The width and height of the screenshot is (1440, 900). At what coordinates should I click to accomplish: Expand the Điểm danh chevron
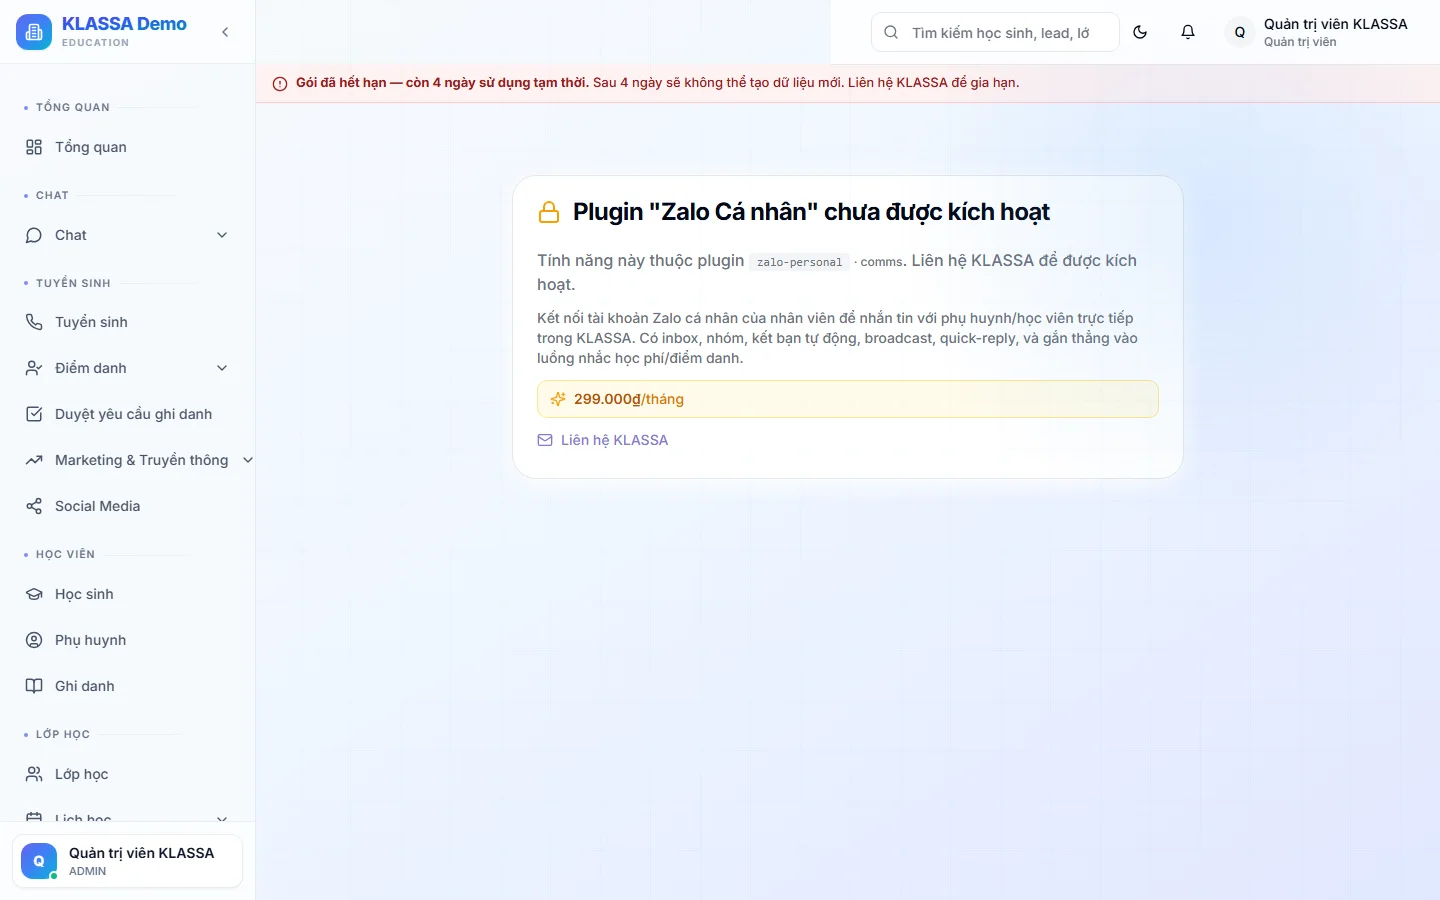tap(222, 368)
